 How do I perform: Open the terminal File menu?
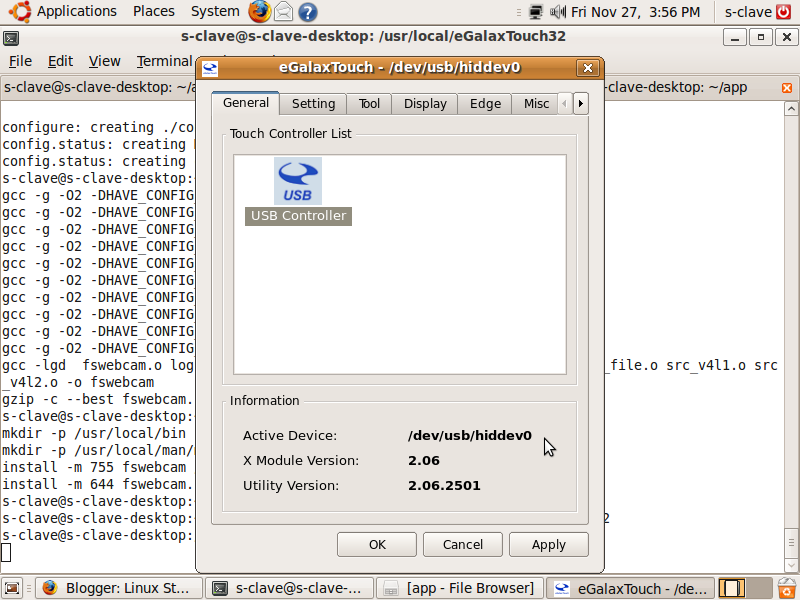click(20, 61)
